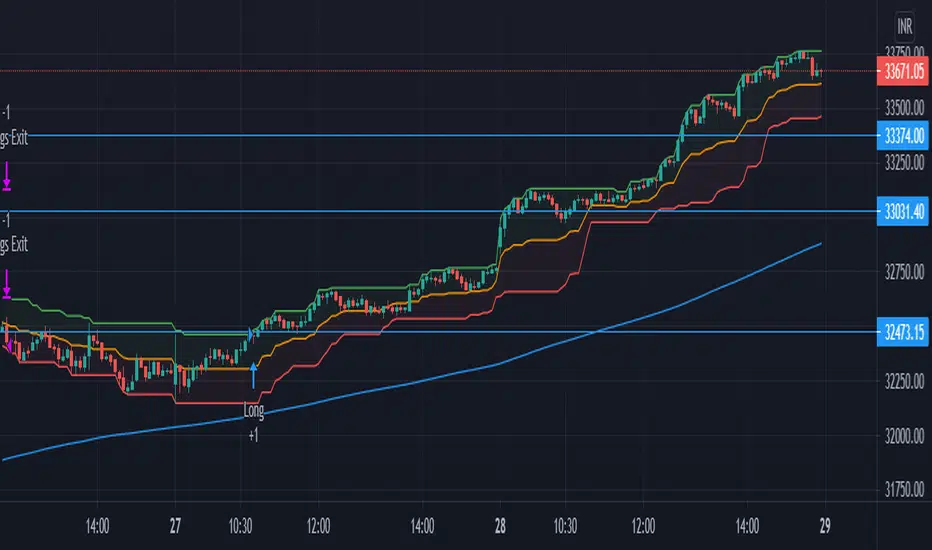This screenshot has height=550, width=932.
Task: Click the 32750.00 price scale tick
Action: 902,272
